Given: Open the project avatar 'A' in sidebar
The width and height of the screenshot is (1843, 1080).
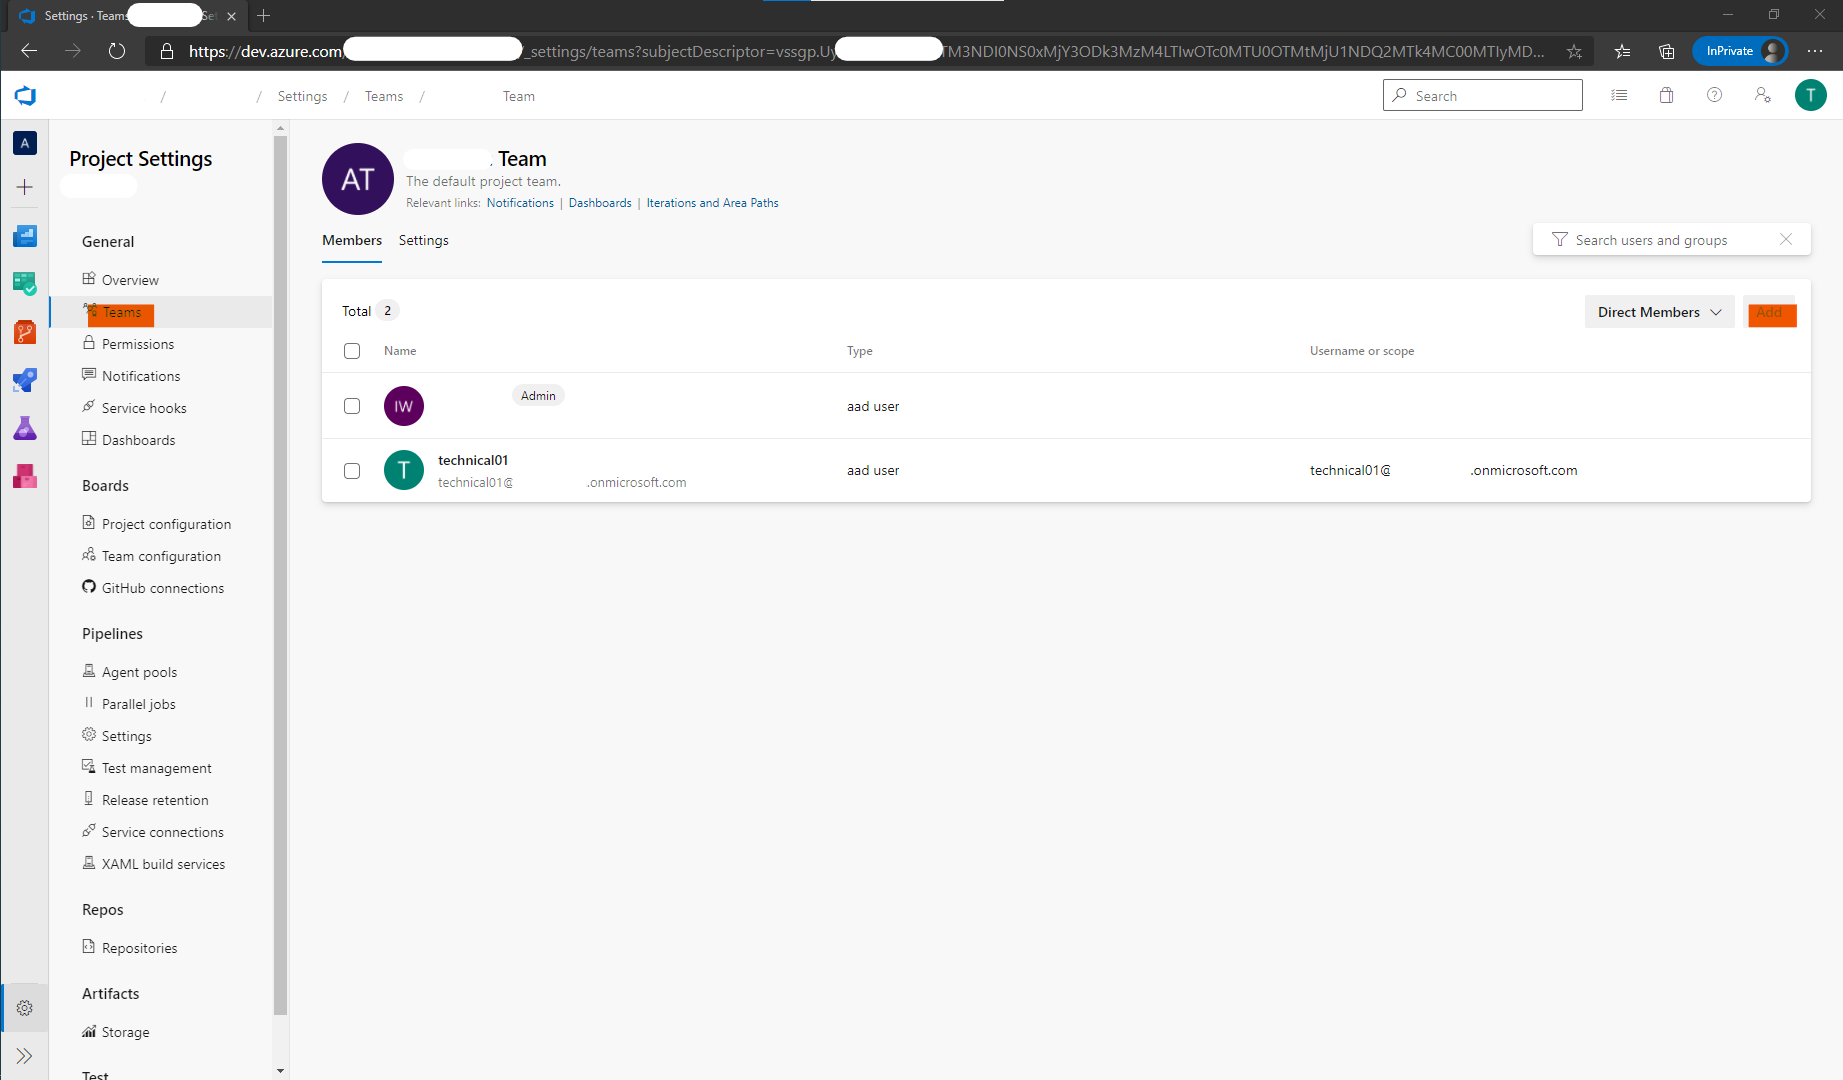Looking at the screenshot, I should click(x=25, y=143).
